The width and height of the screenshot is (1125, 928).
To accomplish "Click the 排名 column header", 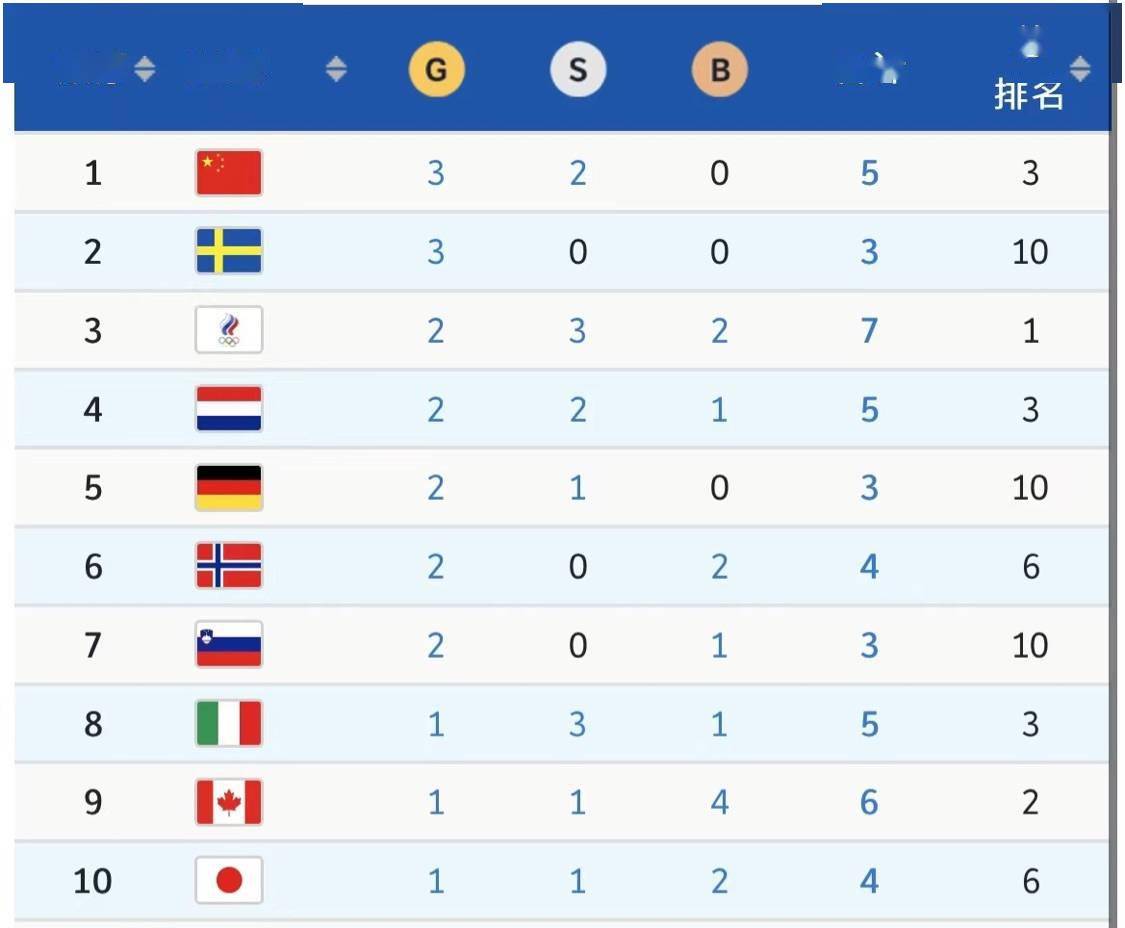I will tap(1028, 95).
